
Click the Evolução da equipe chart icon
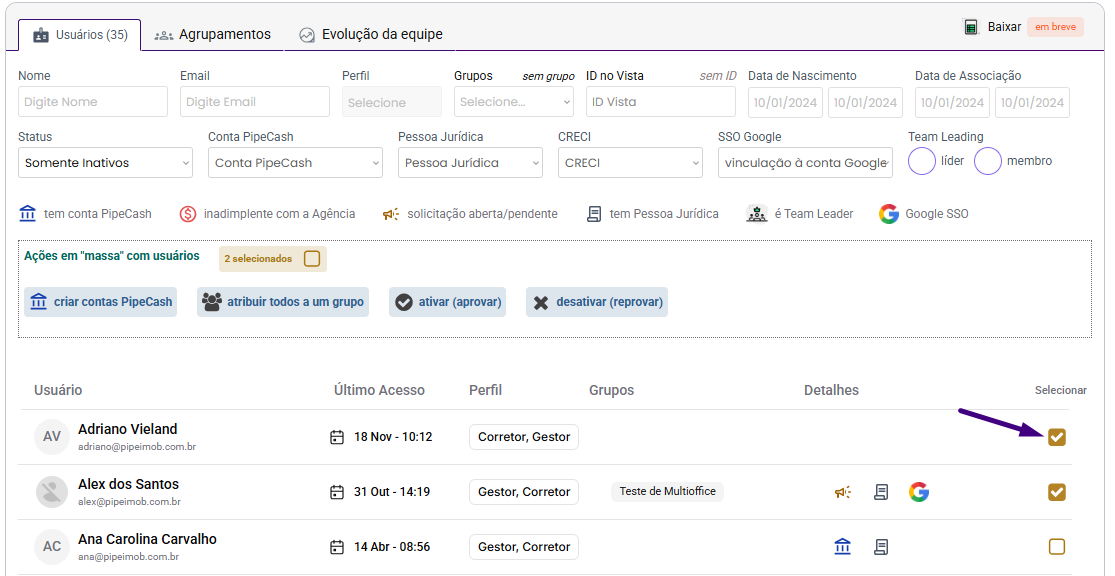pyautogui.click(x=307, y=35)
